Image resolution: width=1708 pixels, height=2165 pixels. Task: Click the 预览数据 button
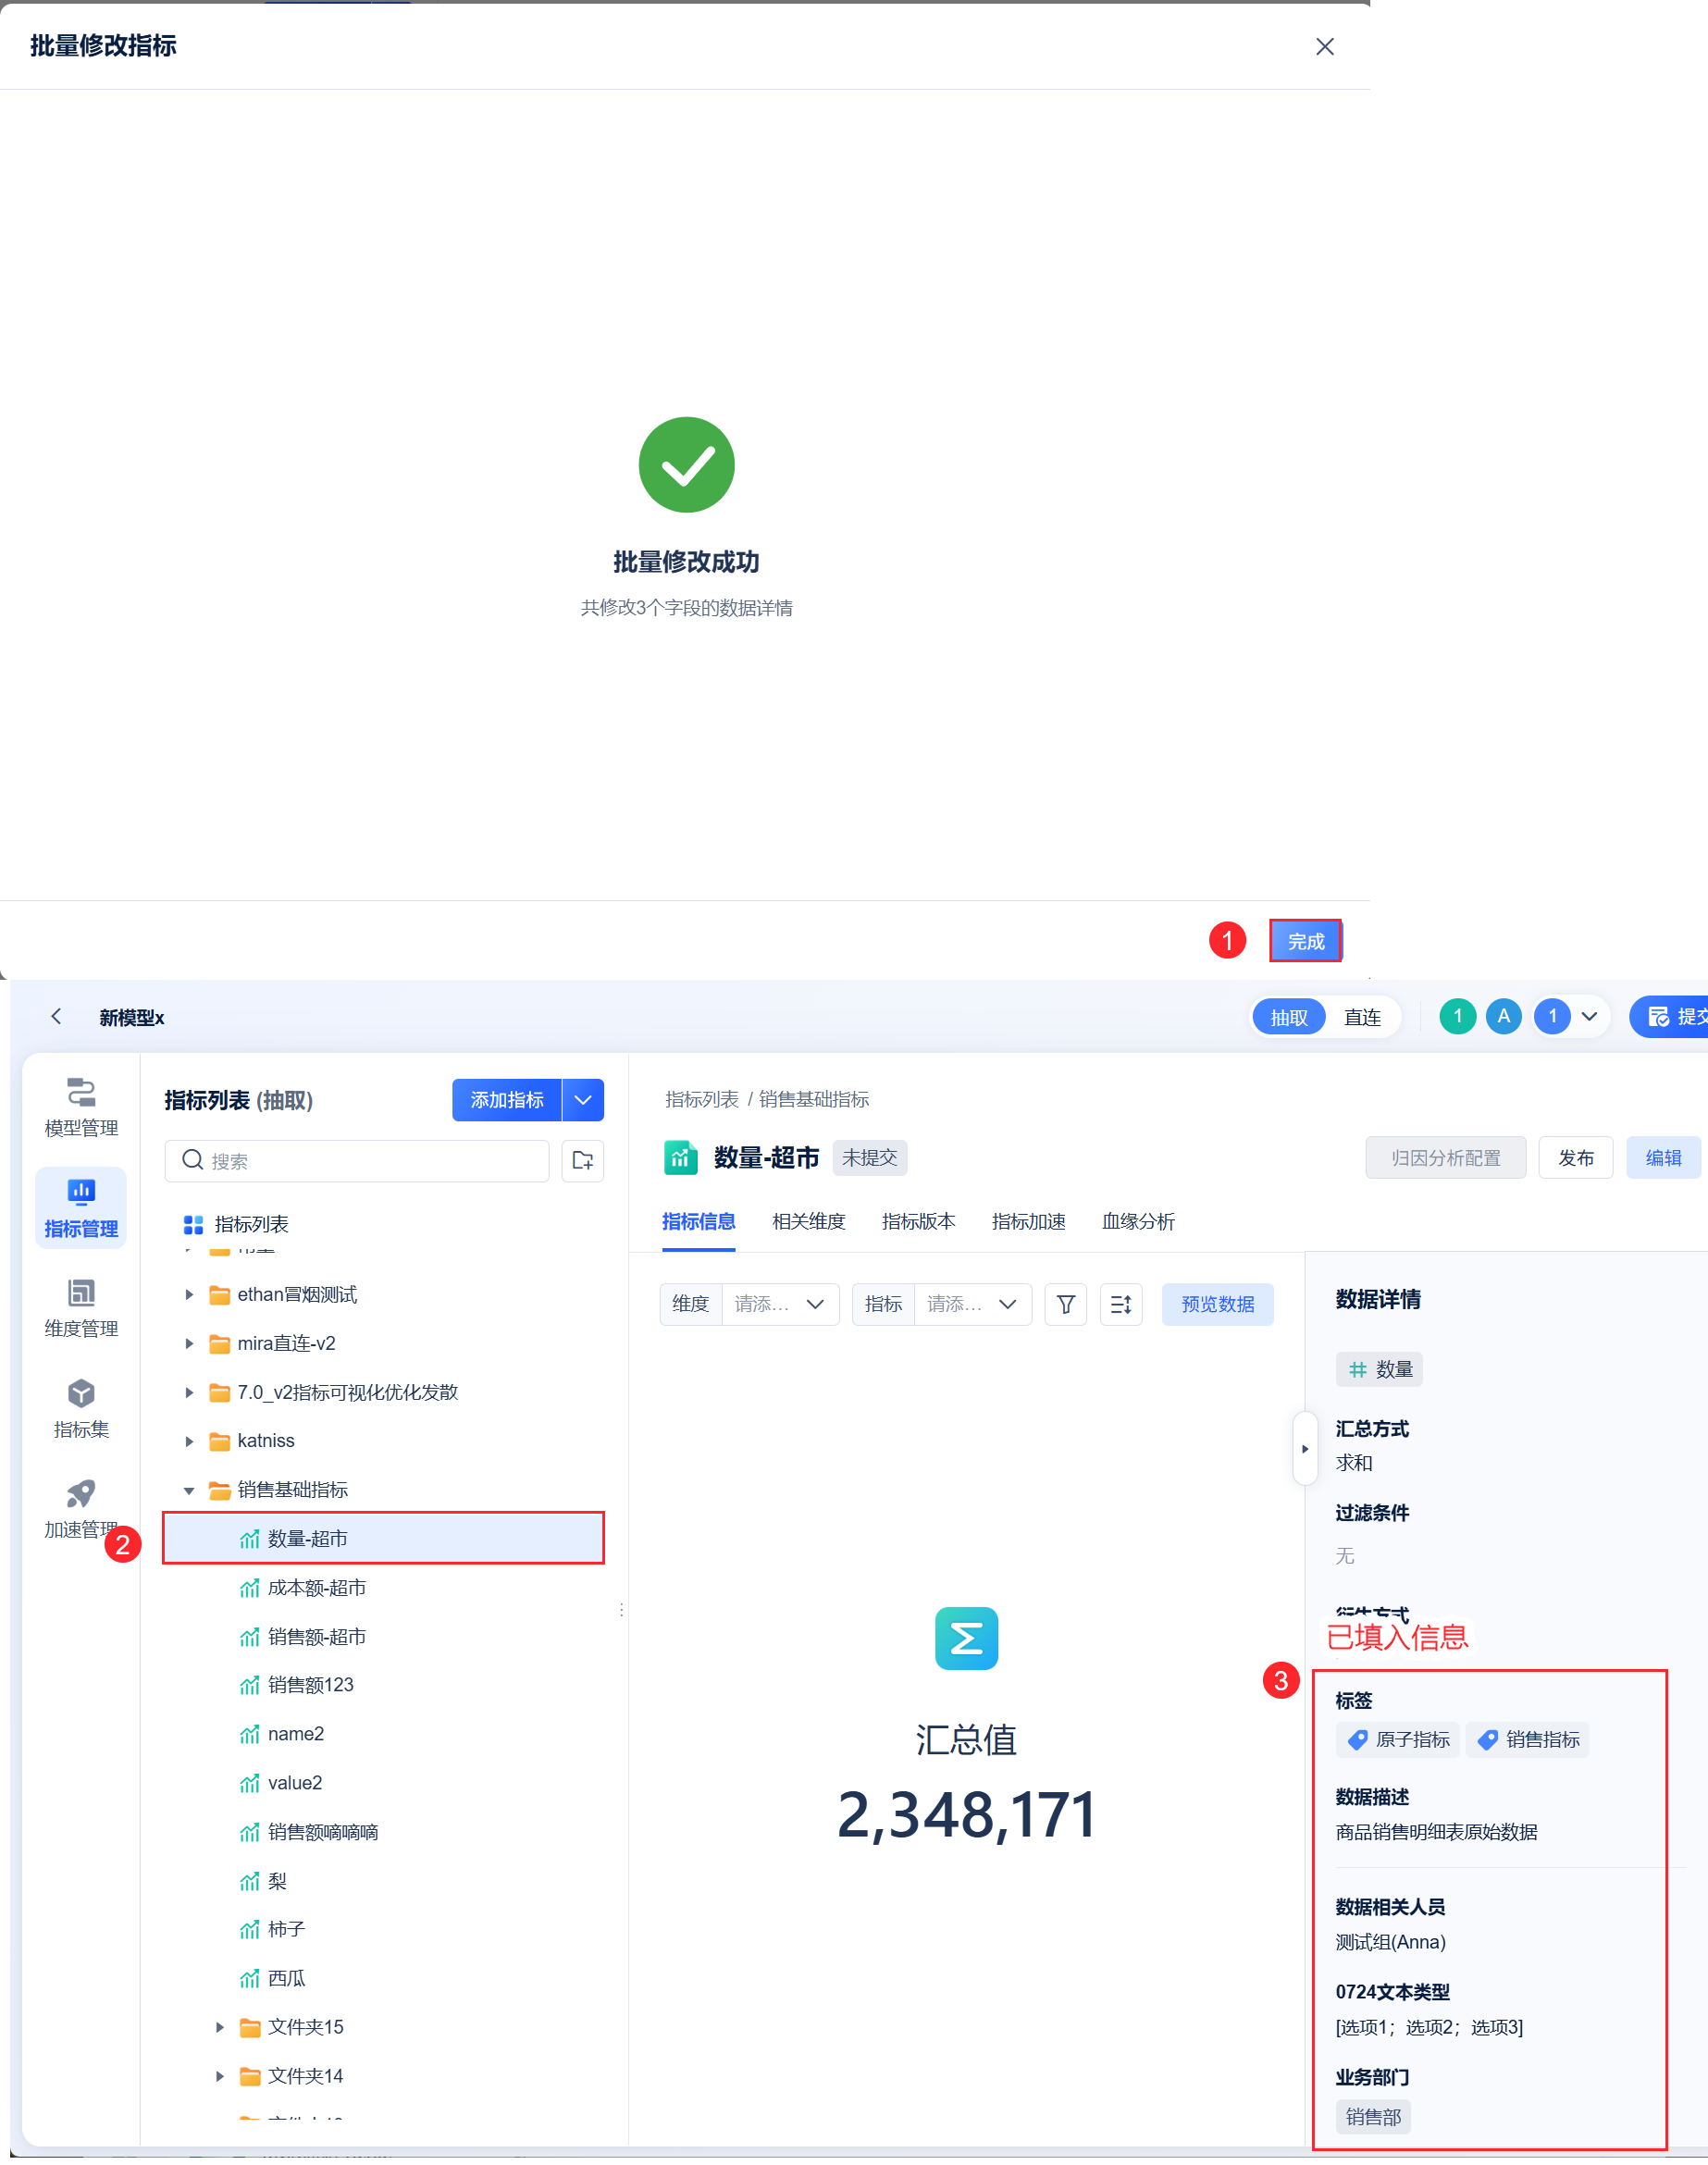[1217, 1304]
